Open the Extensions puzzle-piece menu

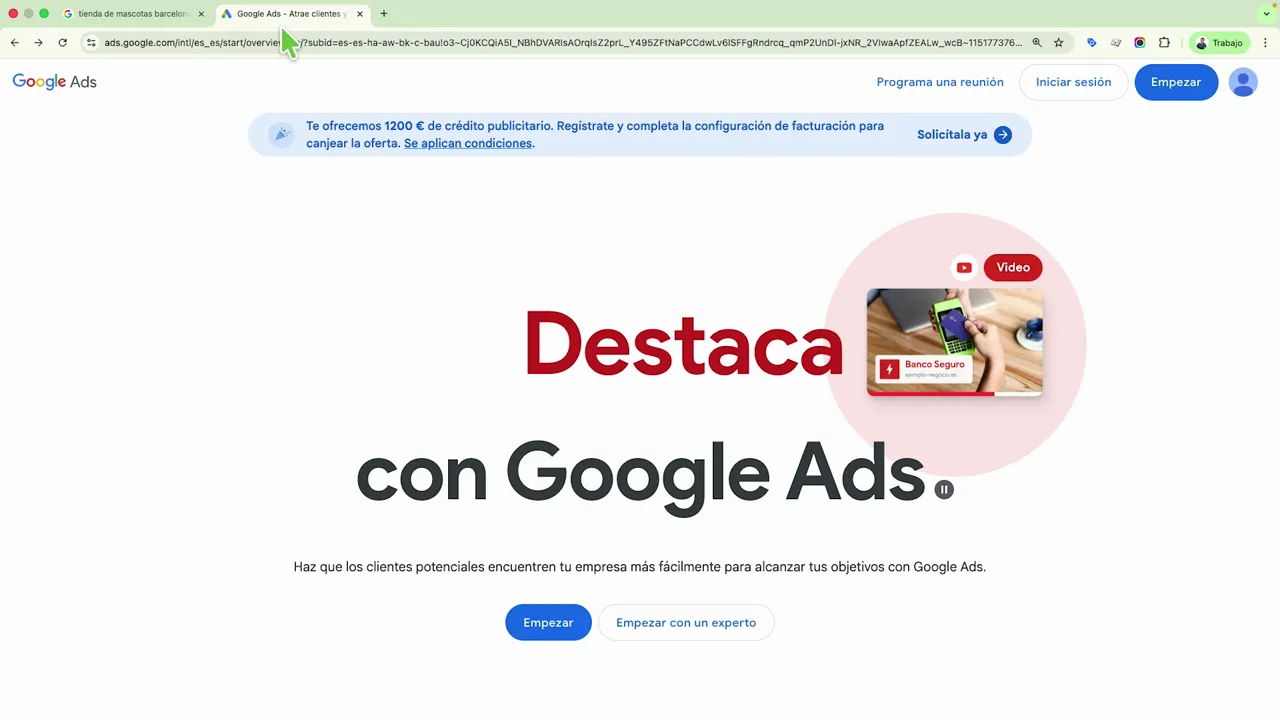(x=1164, y=43)
